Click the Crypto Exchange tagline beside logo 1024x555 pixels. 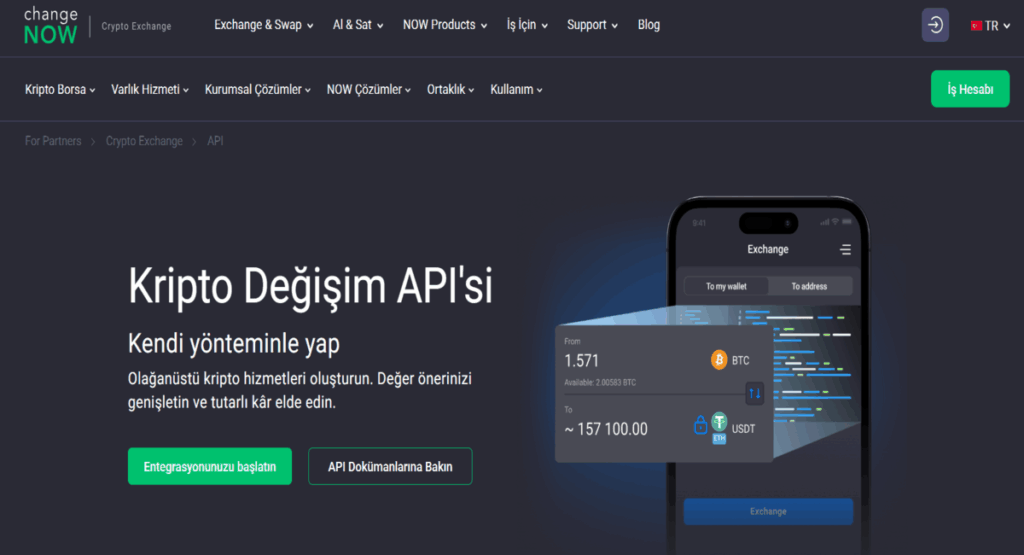click(x=136, y=26)
